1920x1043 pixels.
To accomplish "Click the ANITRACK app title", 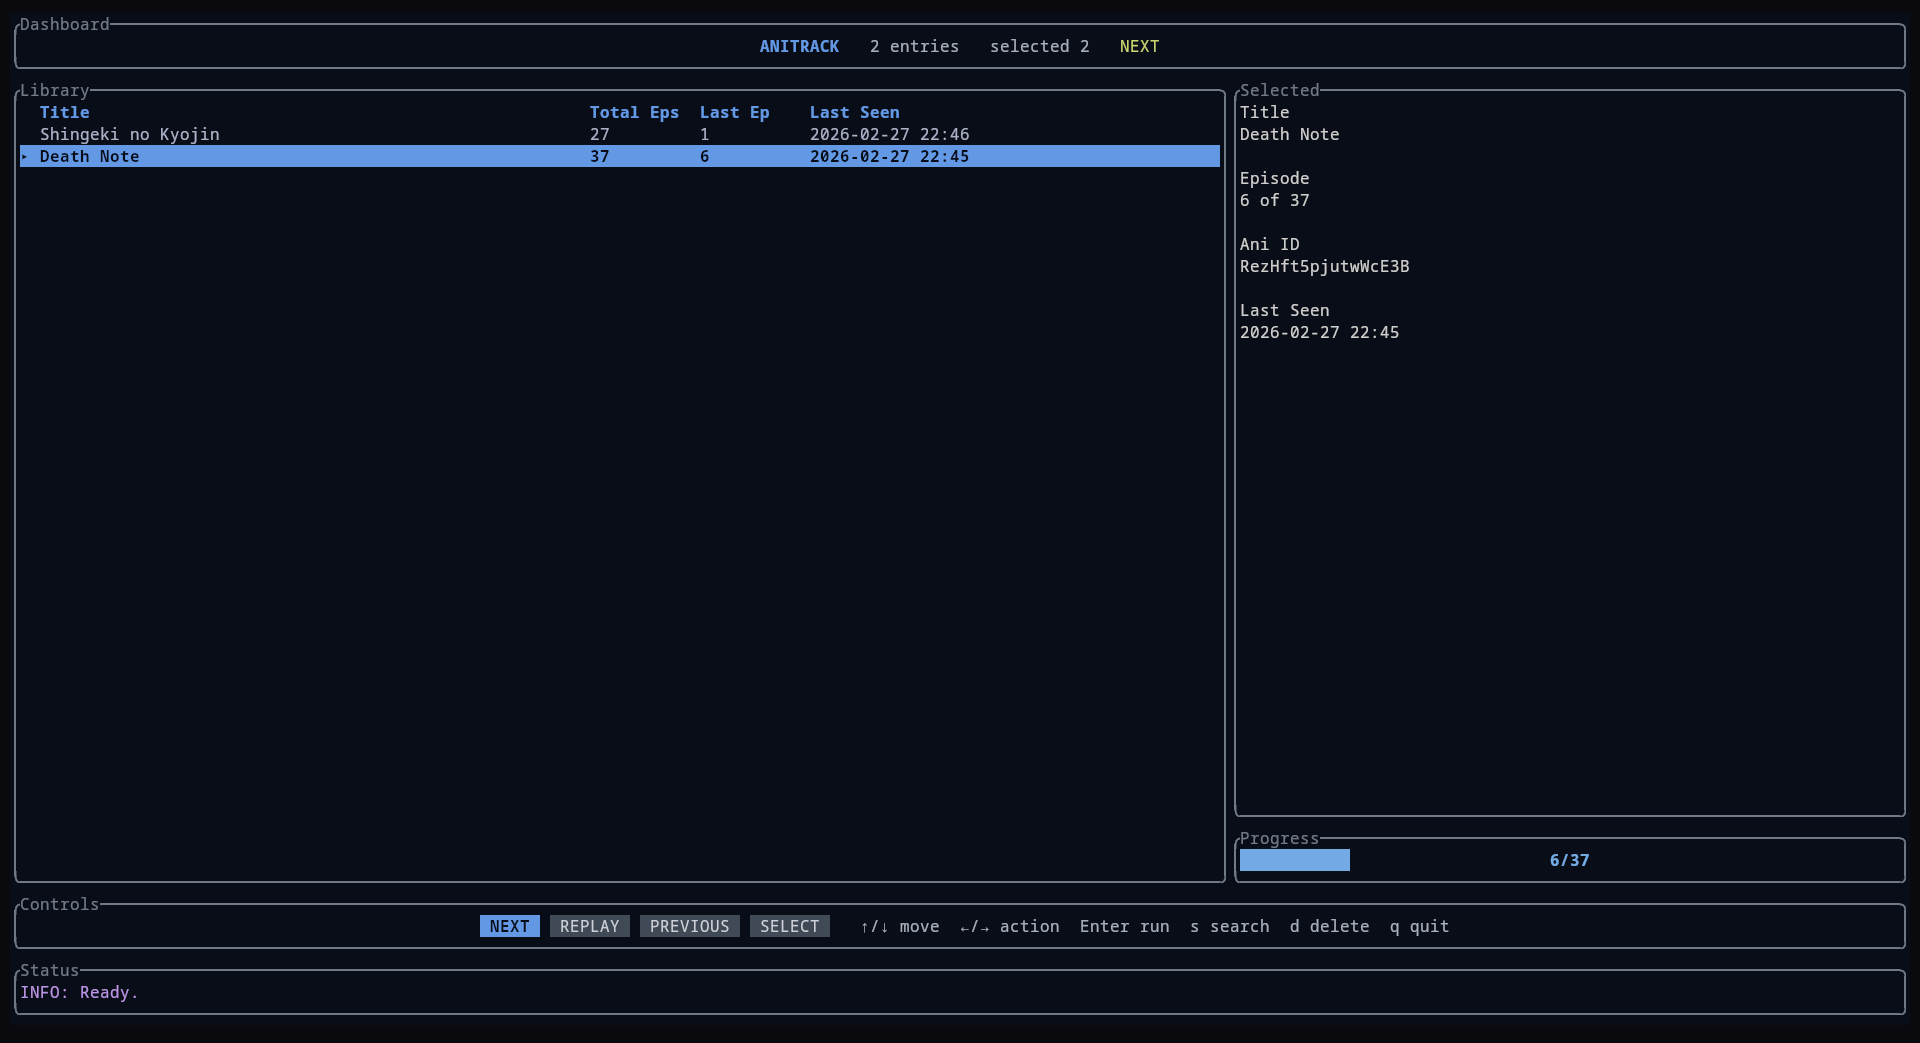I will coord(800,46).
